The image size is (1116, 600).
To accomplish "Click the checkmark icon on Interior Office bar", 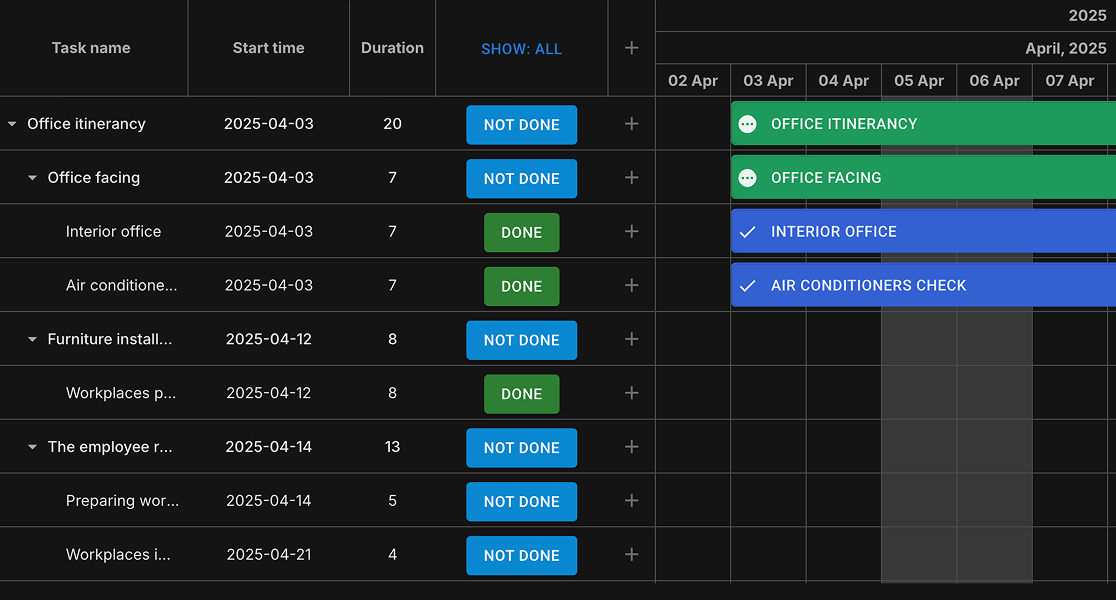I will [x=747, y=232].
